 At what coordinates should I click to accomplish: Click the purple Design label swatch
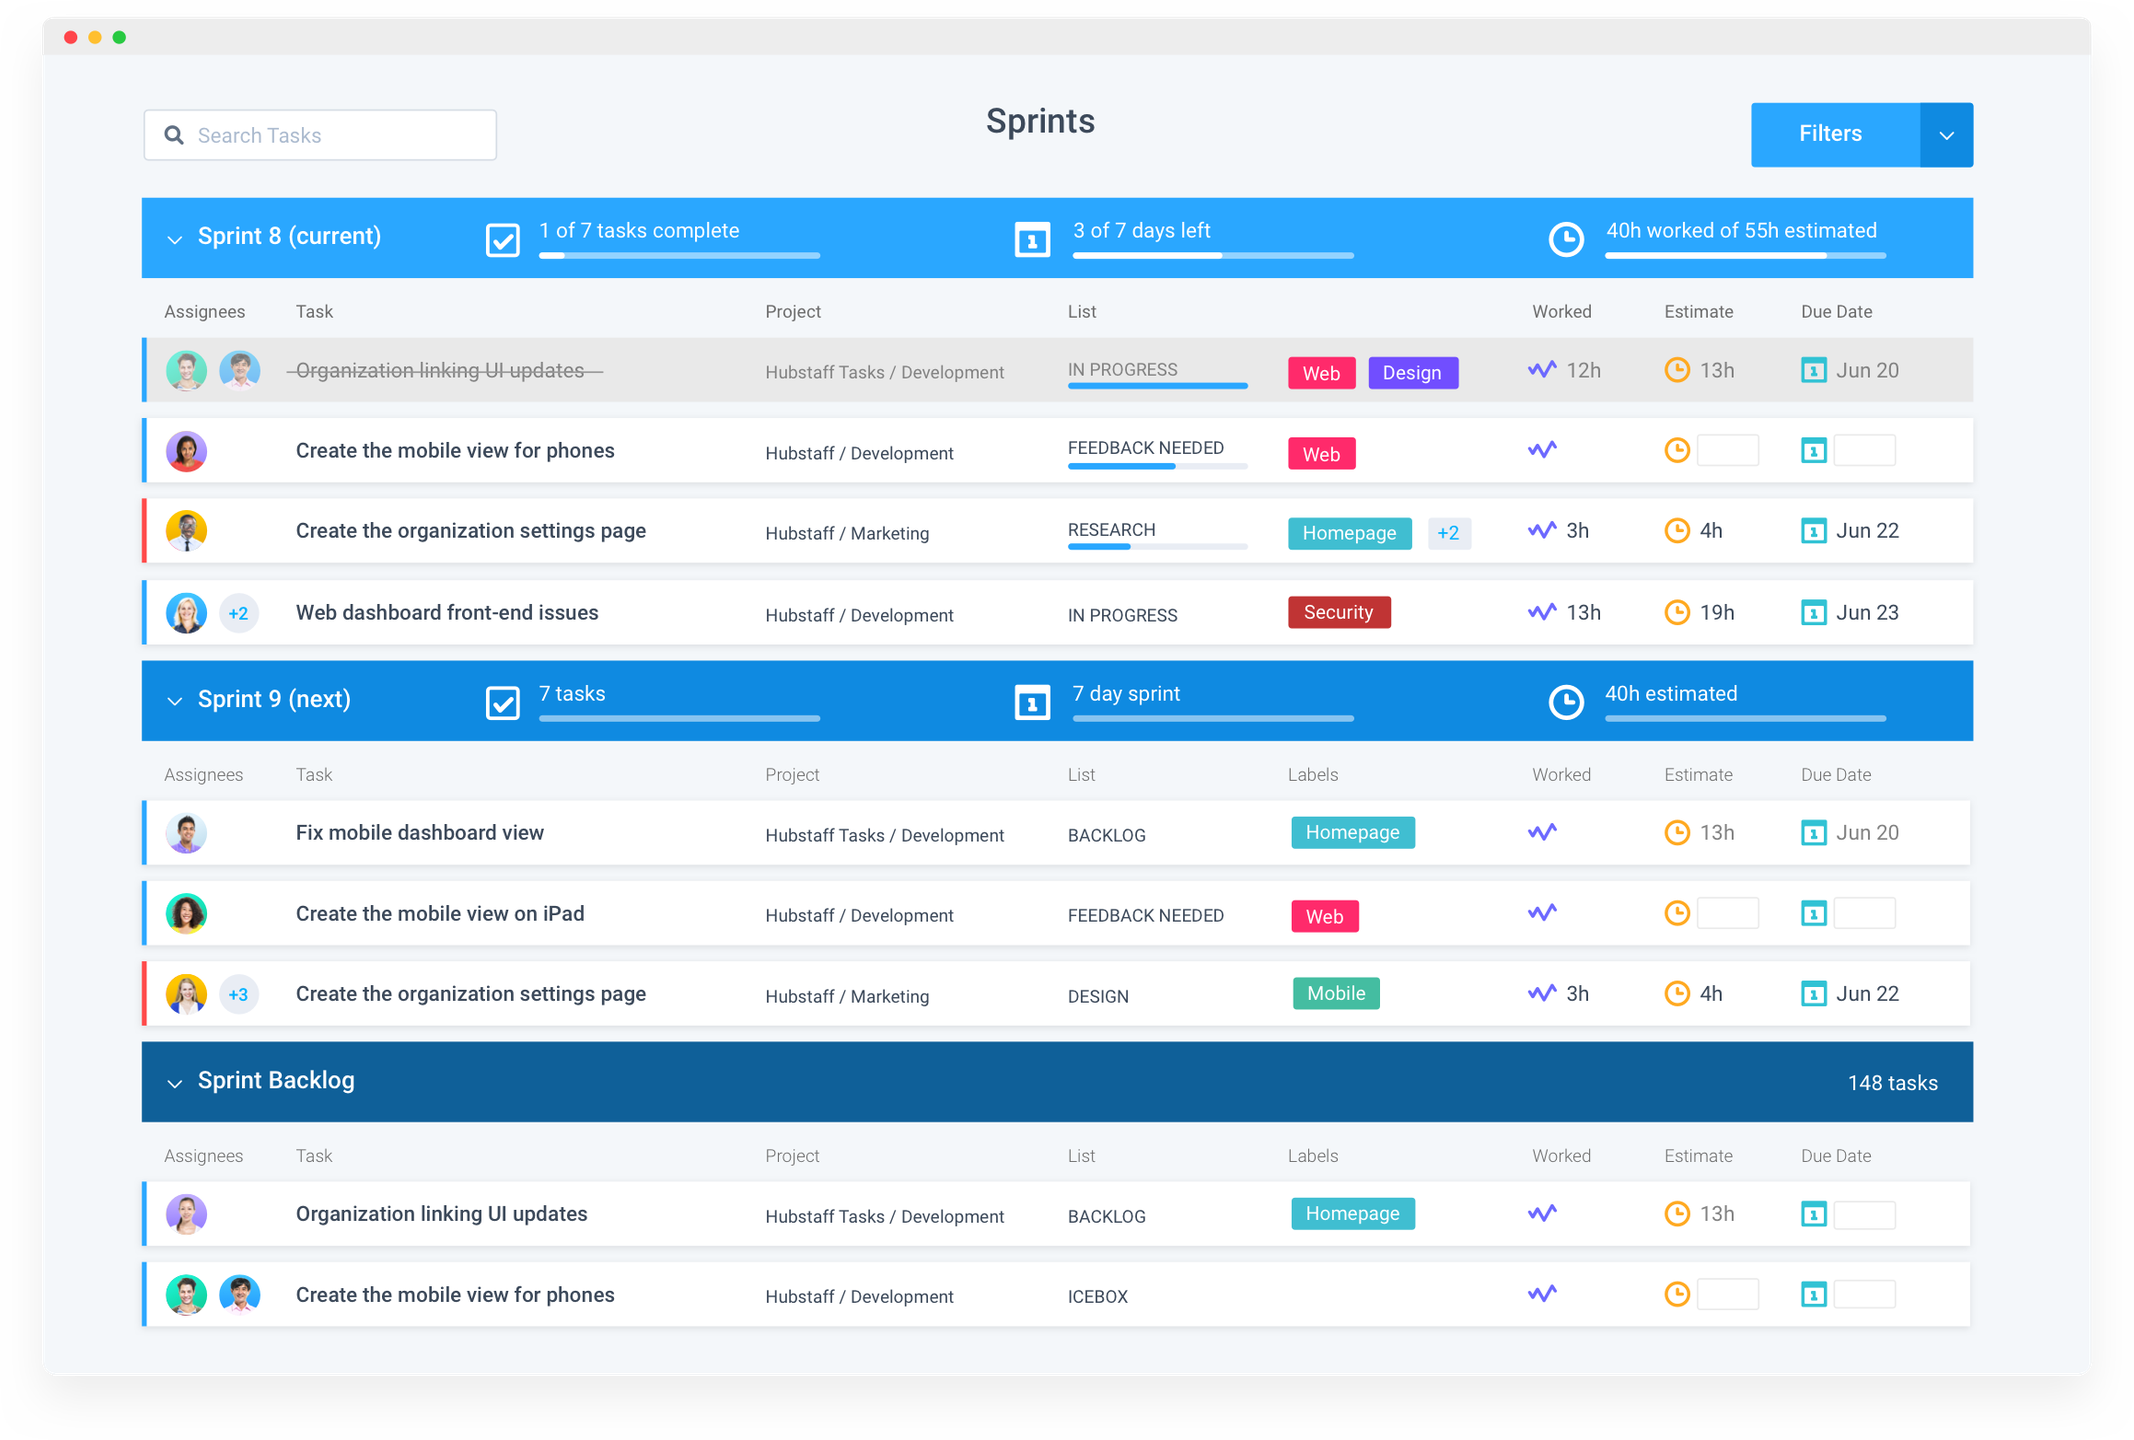click(x=1412, y=372)
